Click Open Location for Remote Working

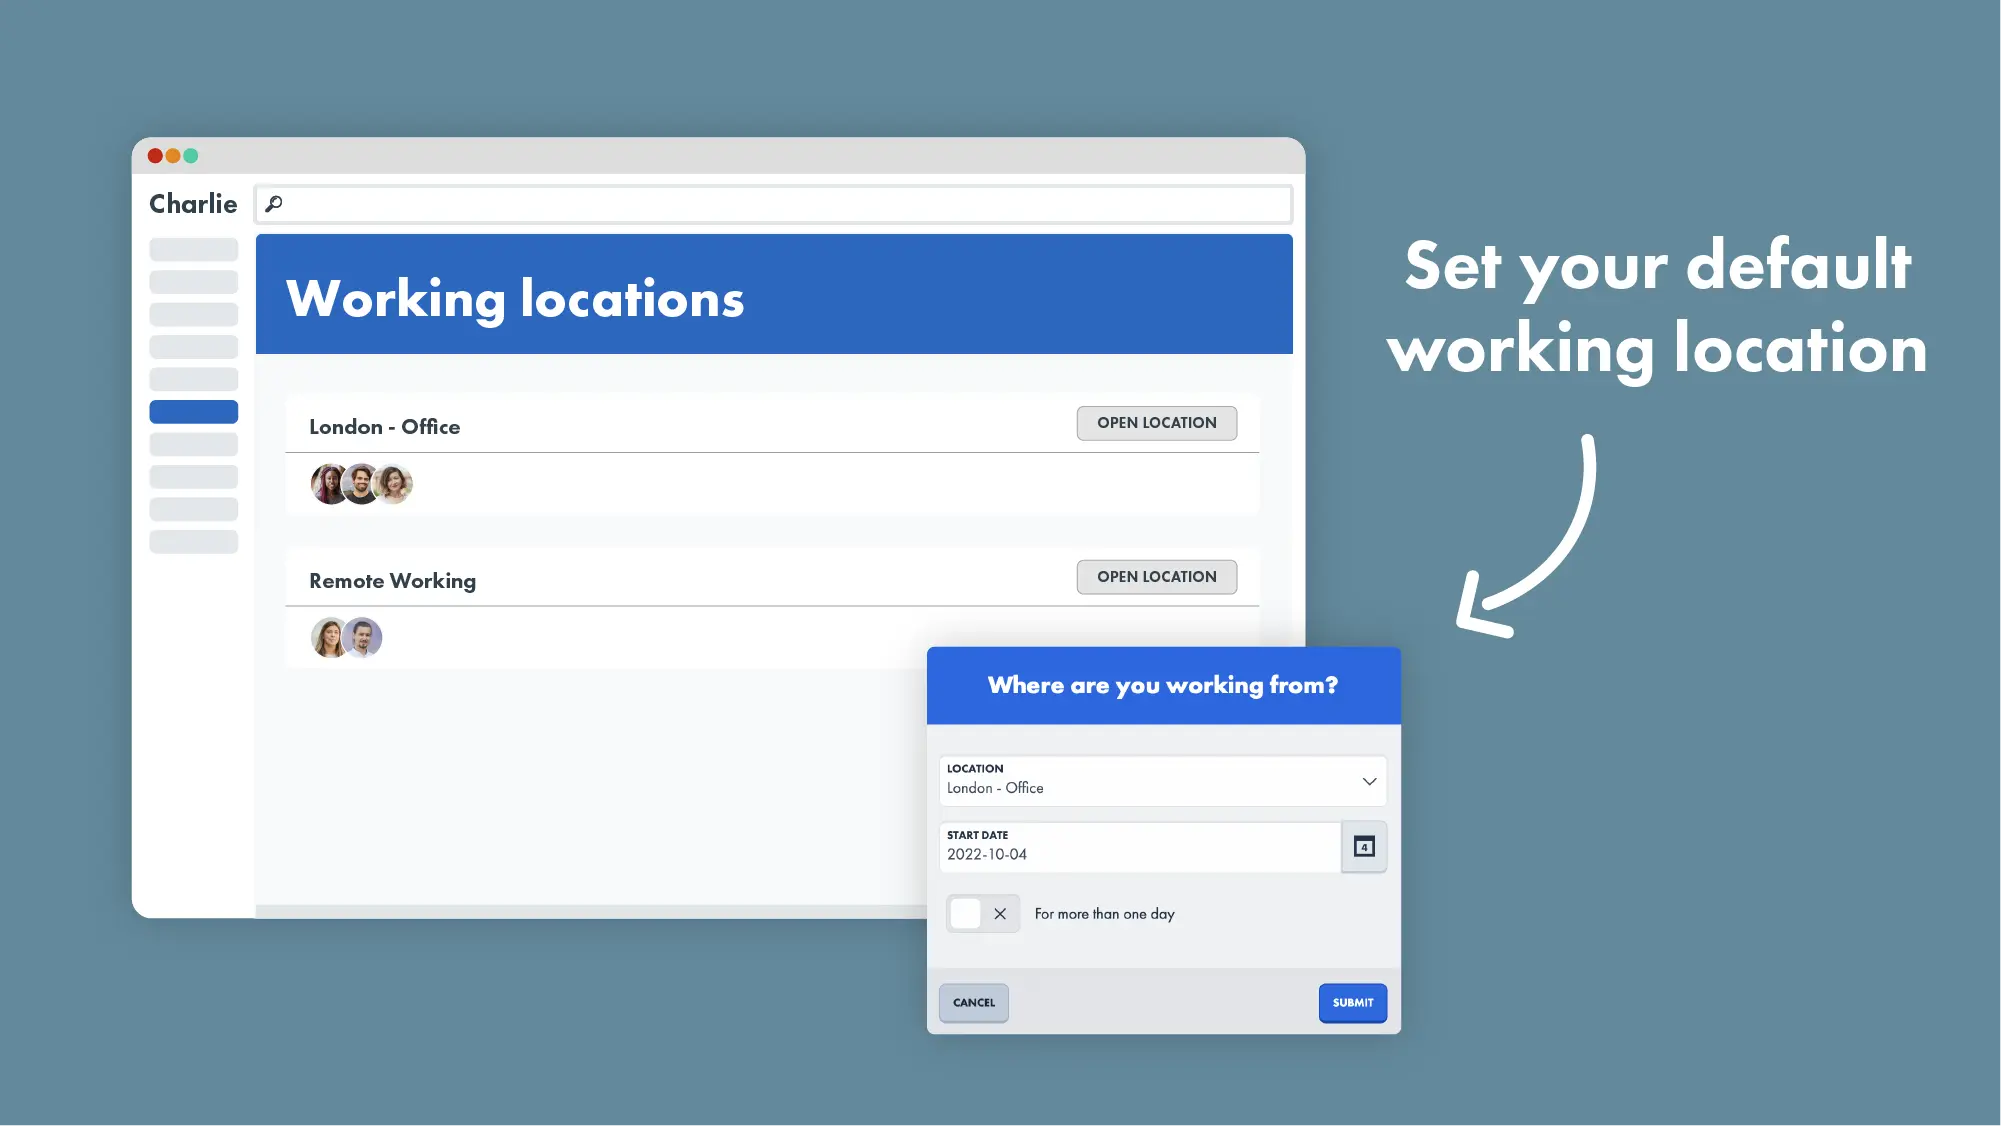click(x=1157, y=576)
